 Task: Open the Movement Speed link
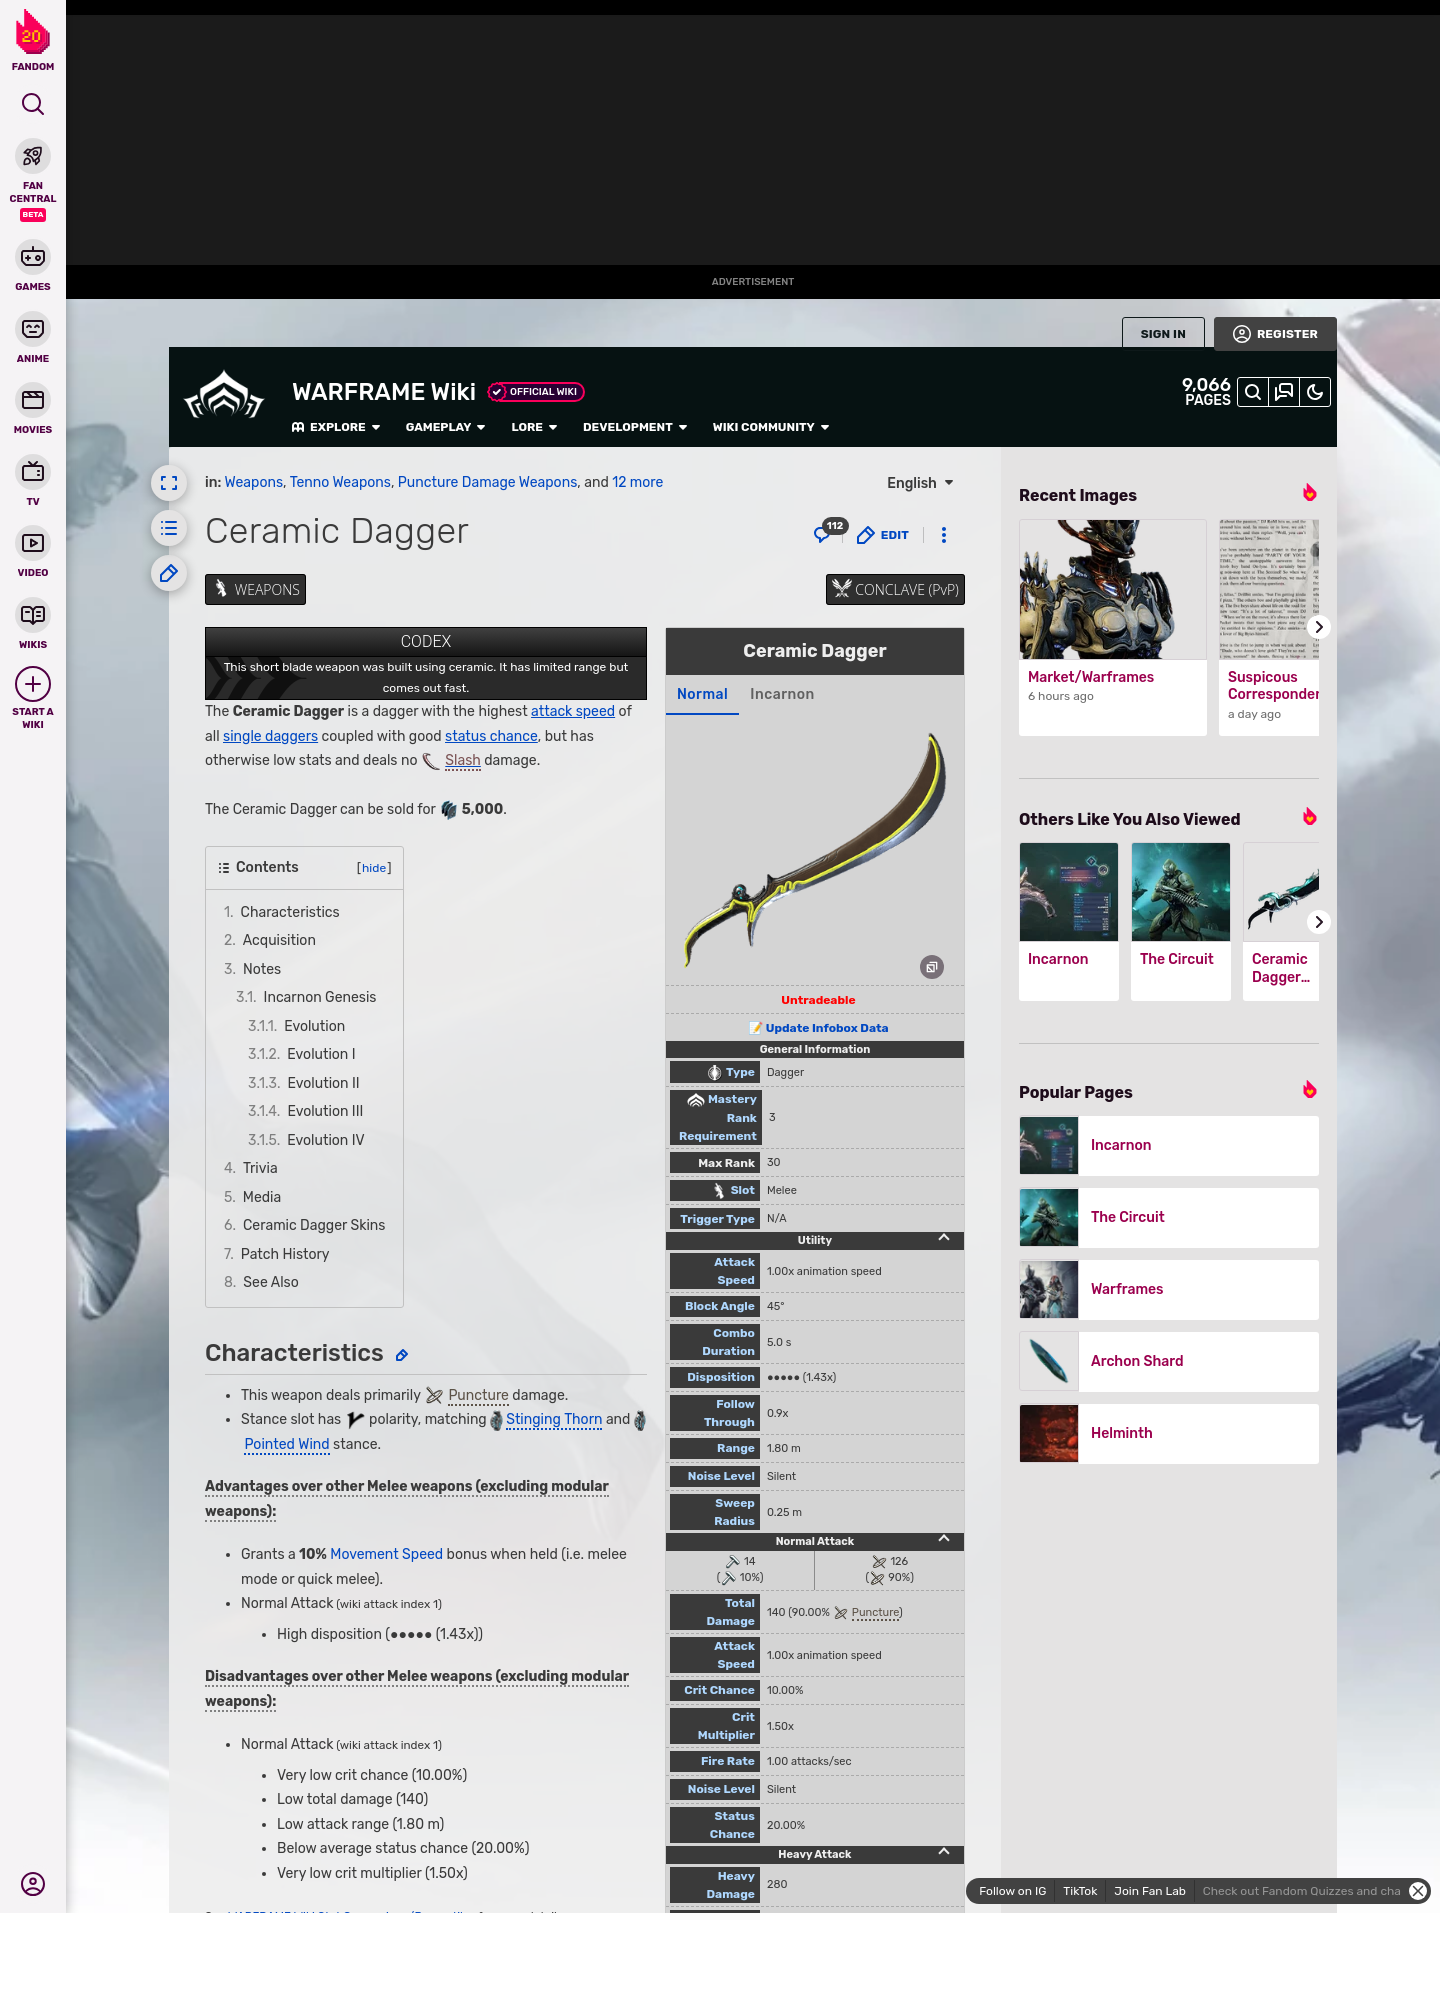(x=386, y=1554)
